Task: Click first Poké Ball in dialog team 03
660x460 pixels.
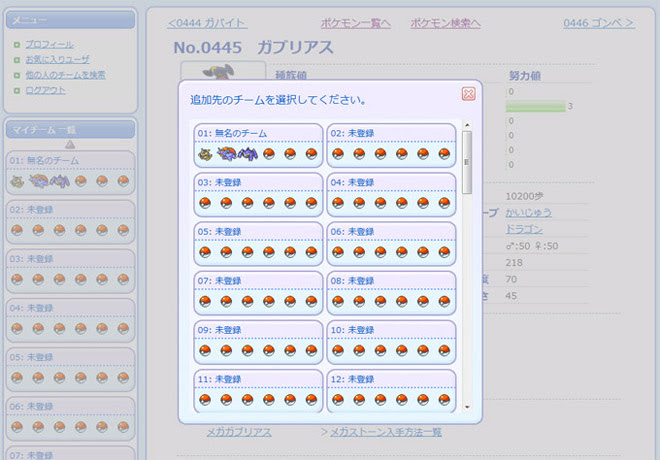Action: coord(205,203)
